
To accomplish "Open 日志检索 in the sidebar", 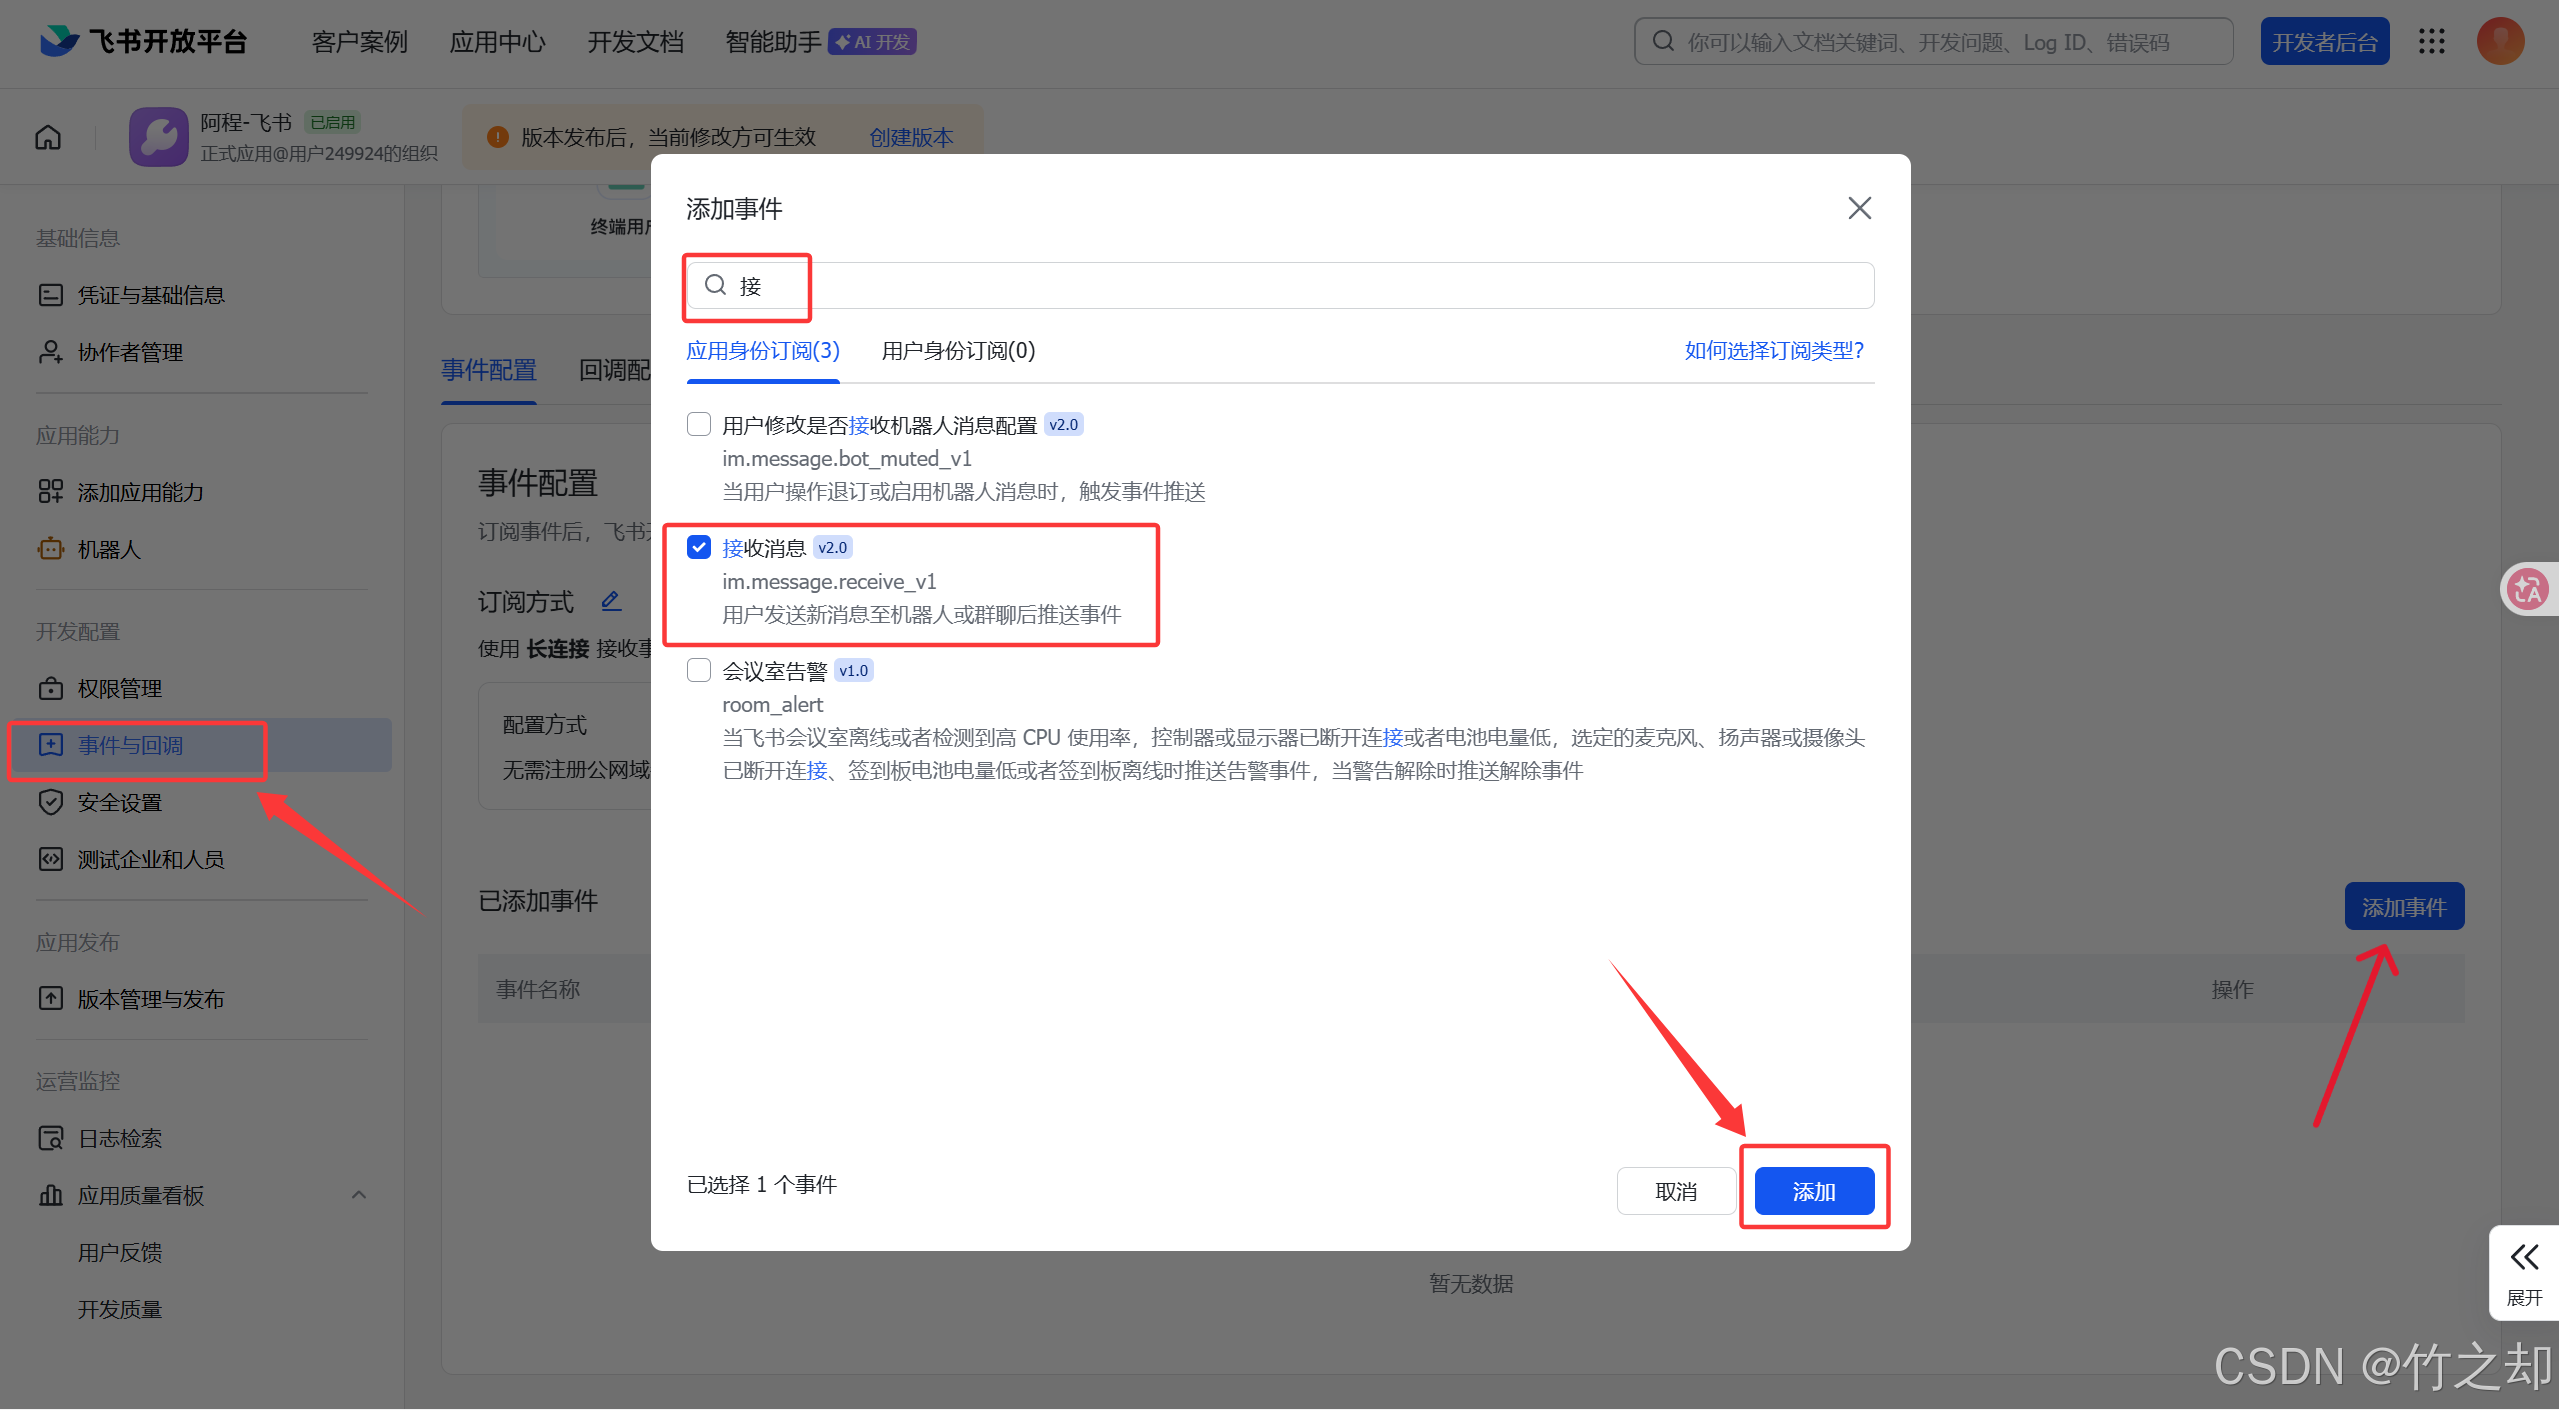I will point(119,1138).
